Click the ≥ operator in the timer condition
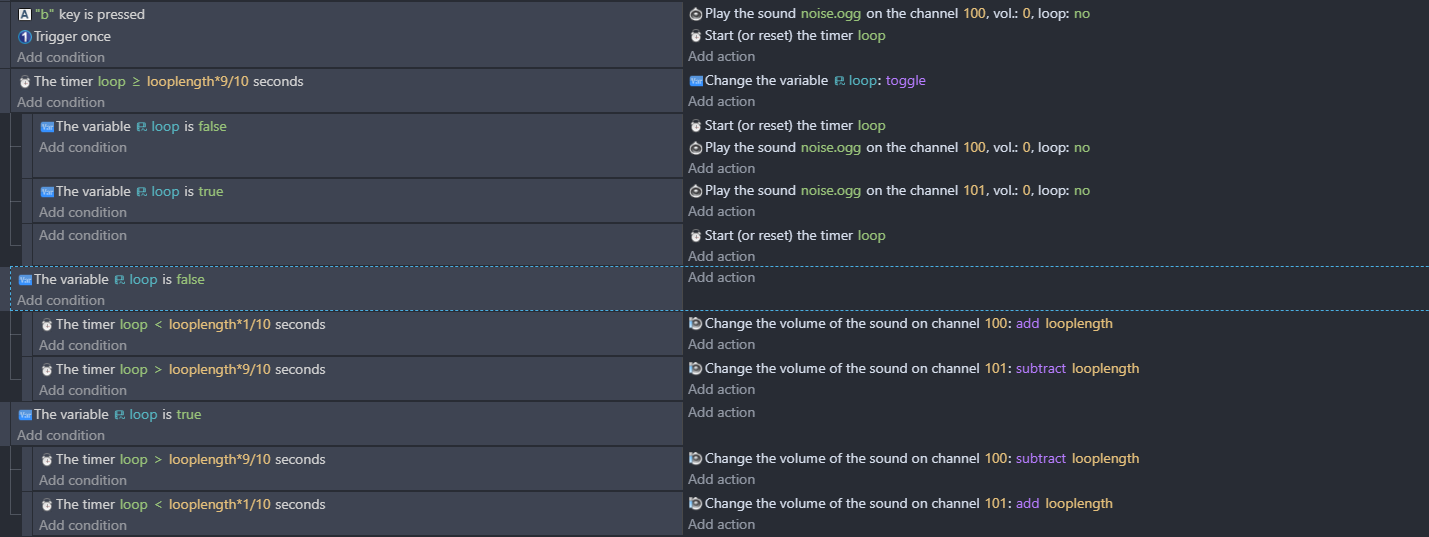 [136, 82]
